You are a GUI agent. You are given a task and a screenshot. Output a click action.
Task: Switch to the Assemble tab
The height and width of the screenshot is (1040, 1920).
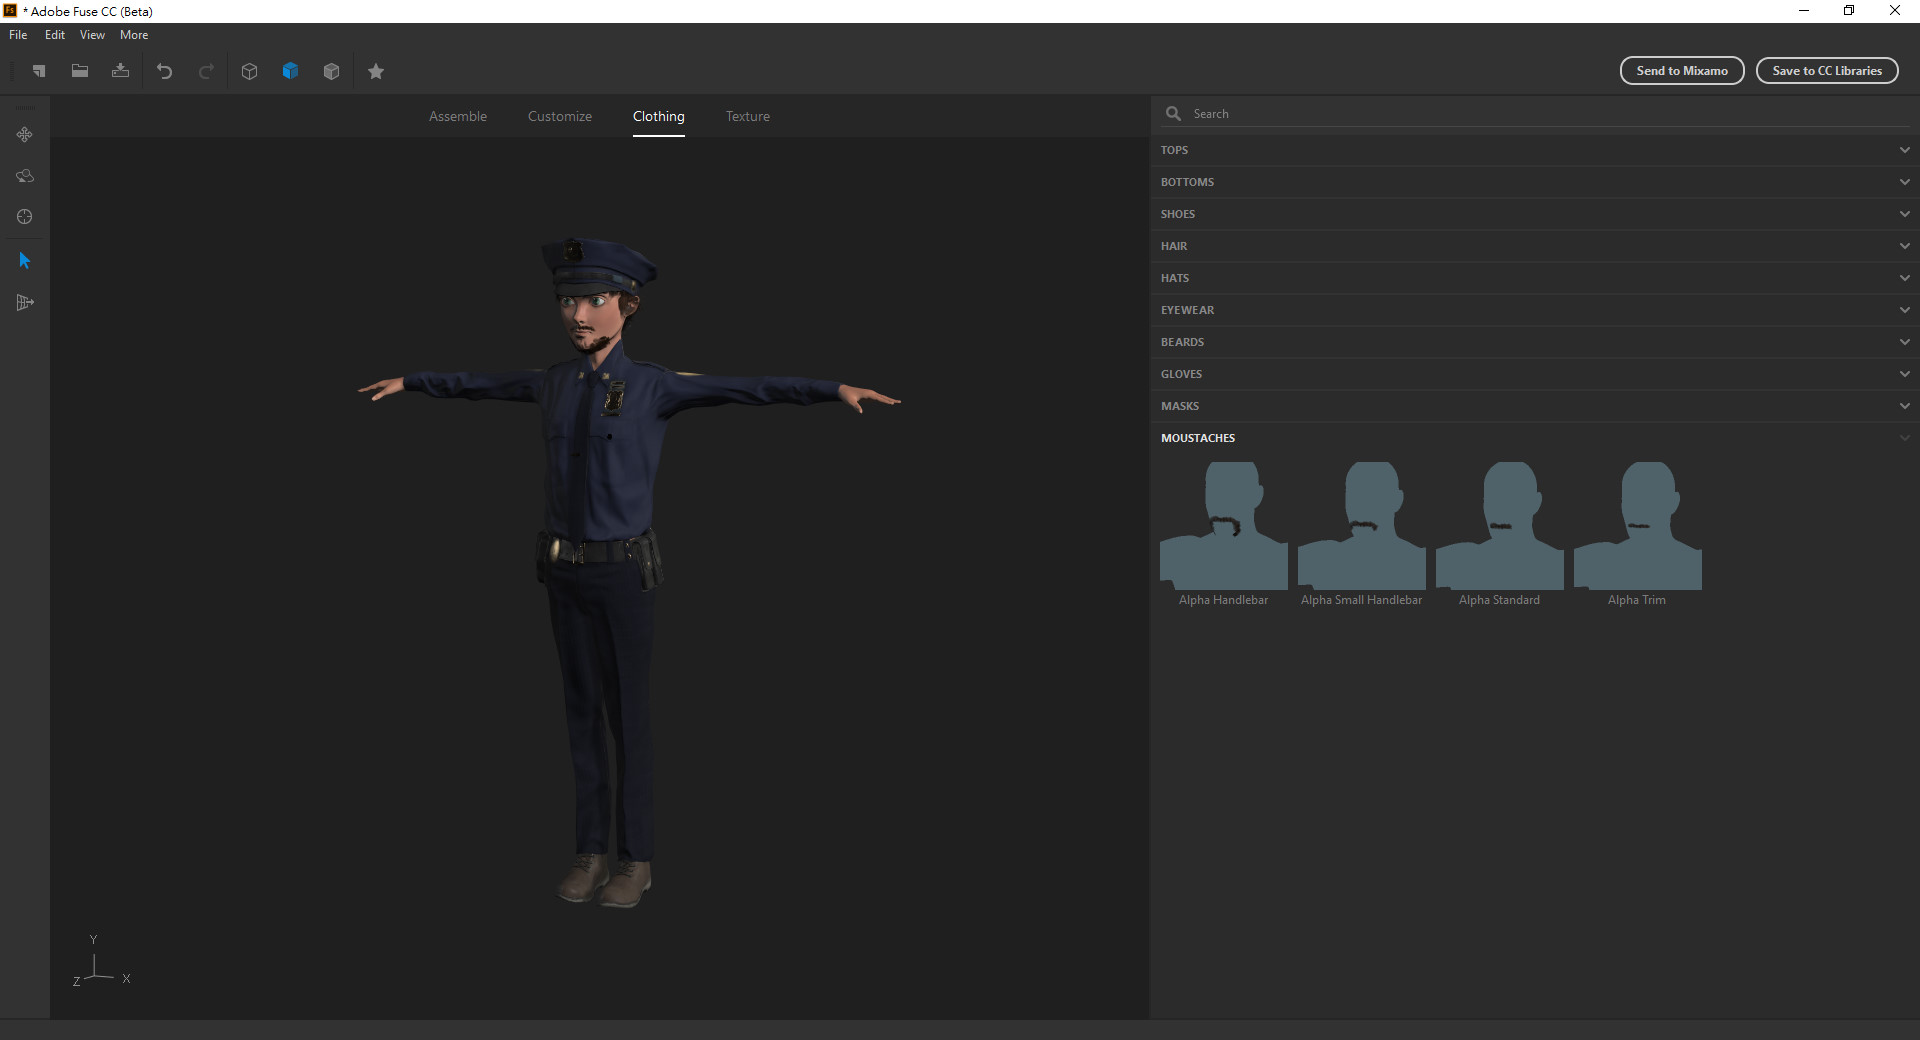tap(458, 116)
